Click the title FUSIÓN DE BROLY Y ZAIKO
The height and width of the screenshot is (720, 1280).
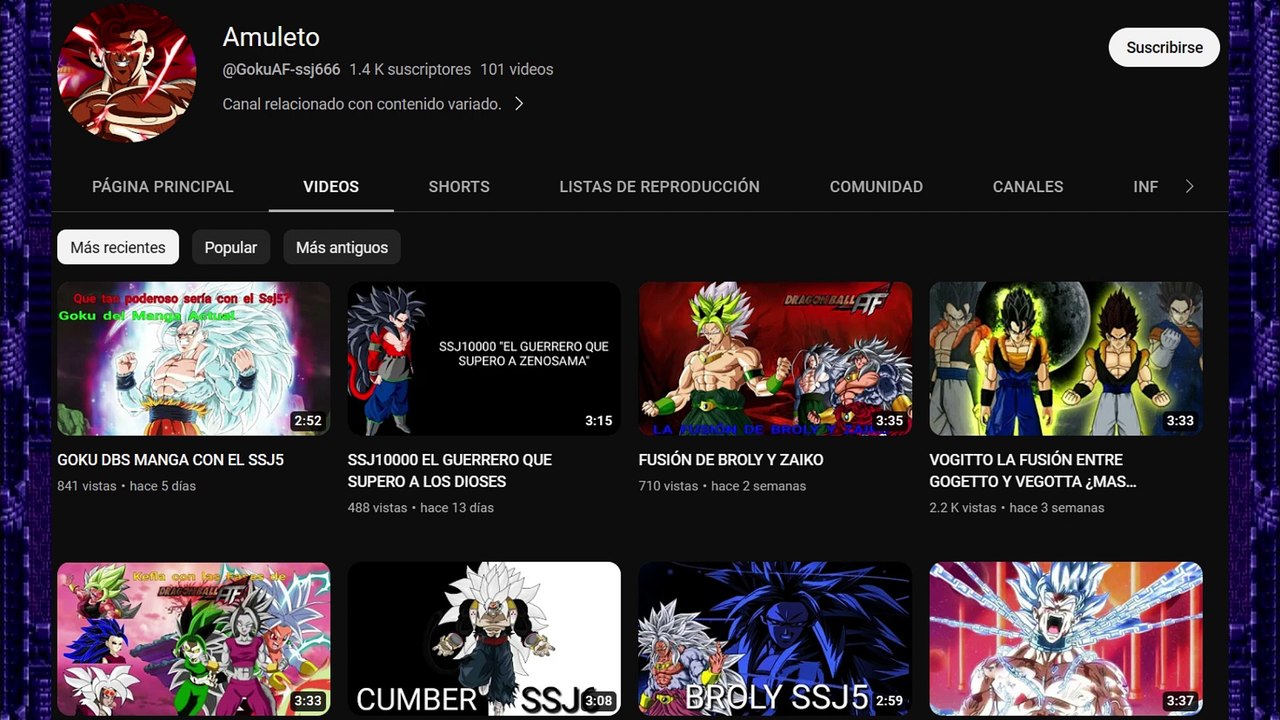point(731,460)
